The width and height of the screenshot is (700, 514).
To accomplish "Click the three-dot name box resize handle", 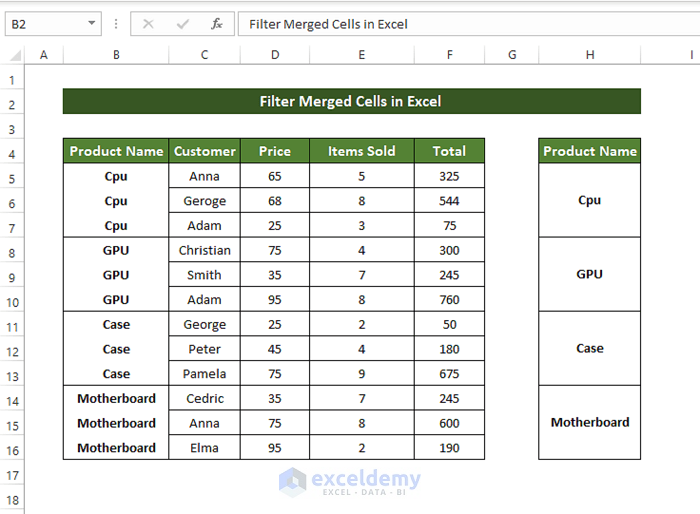I will tap(116, 24).
